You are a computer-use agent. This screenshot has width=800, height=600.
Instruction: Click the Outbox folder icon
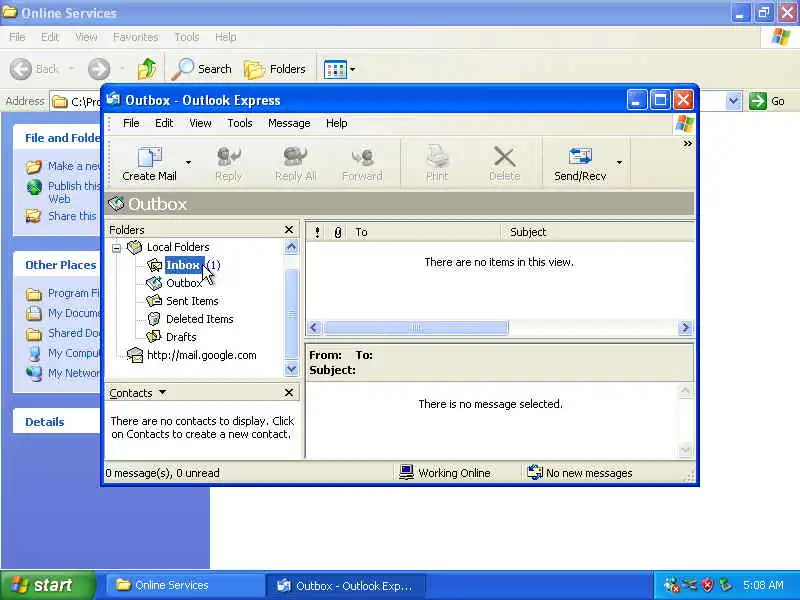(154, 283)
